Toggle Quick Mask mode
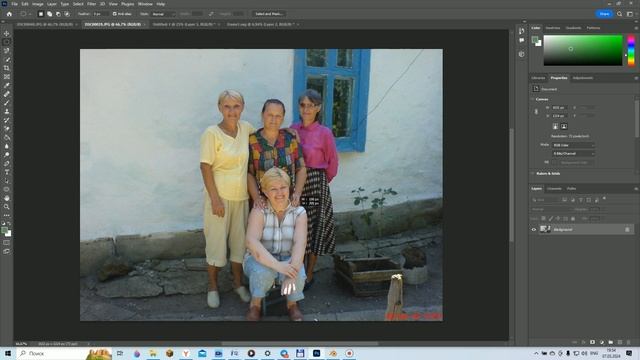 click(x=7, y=243)
